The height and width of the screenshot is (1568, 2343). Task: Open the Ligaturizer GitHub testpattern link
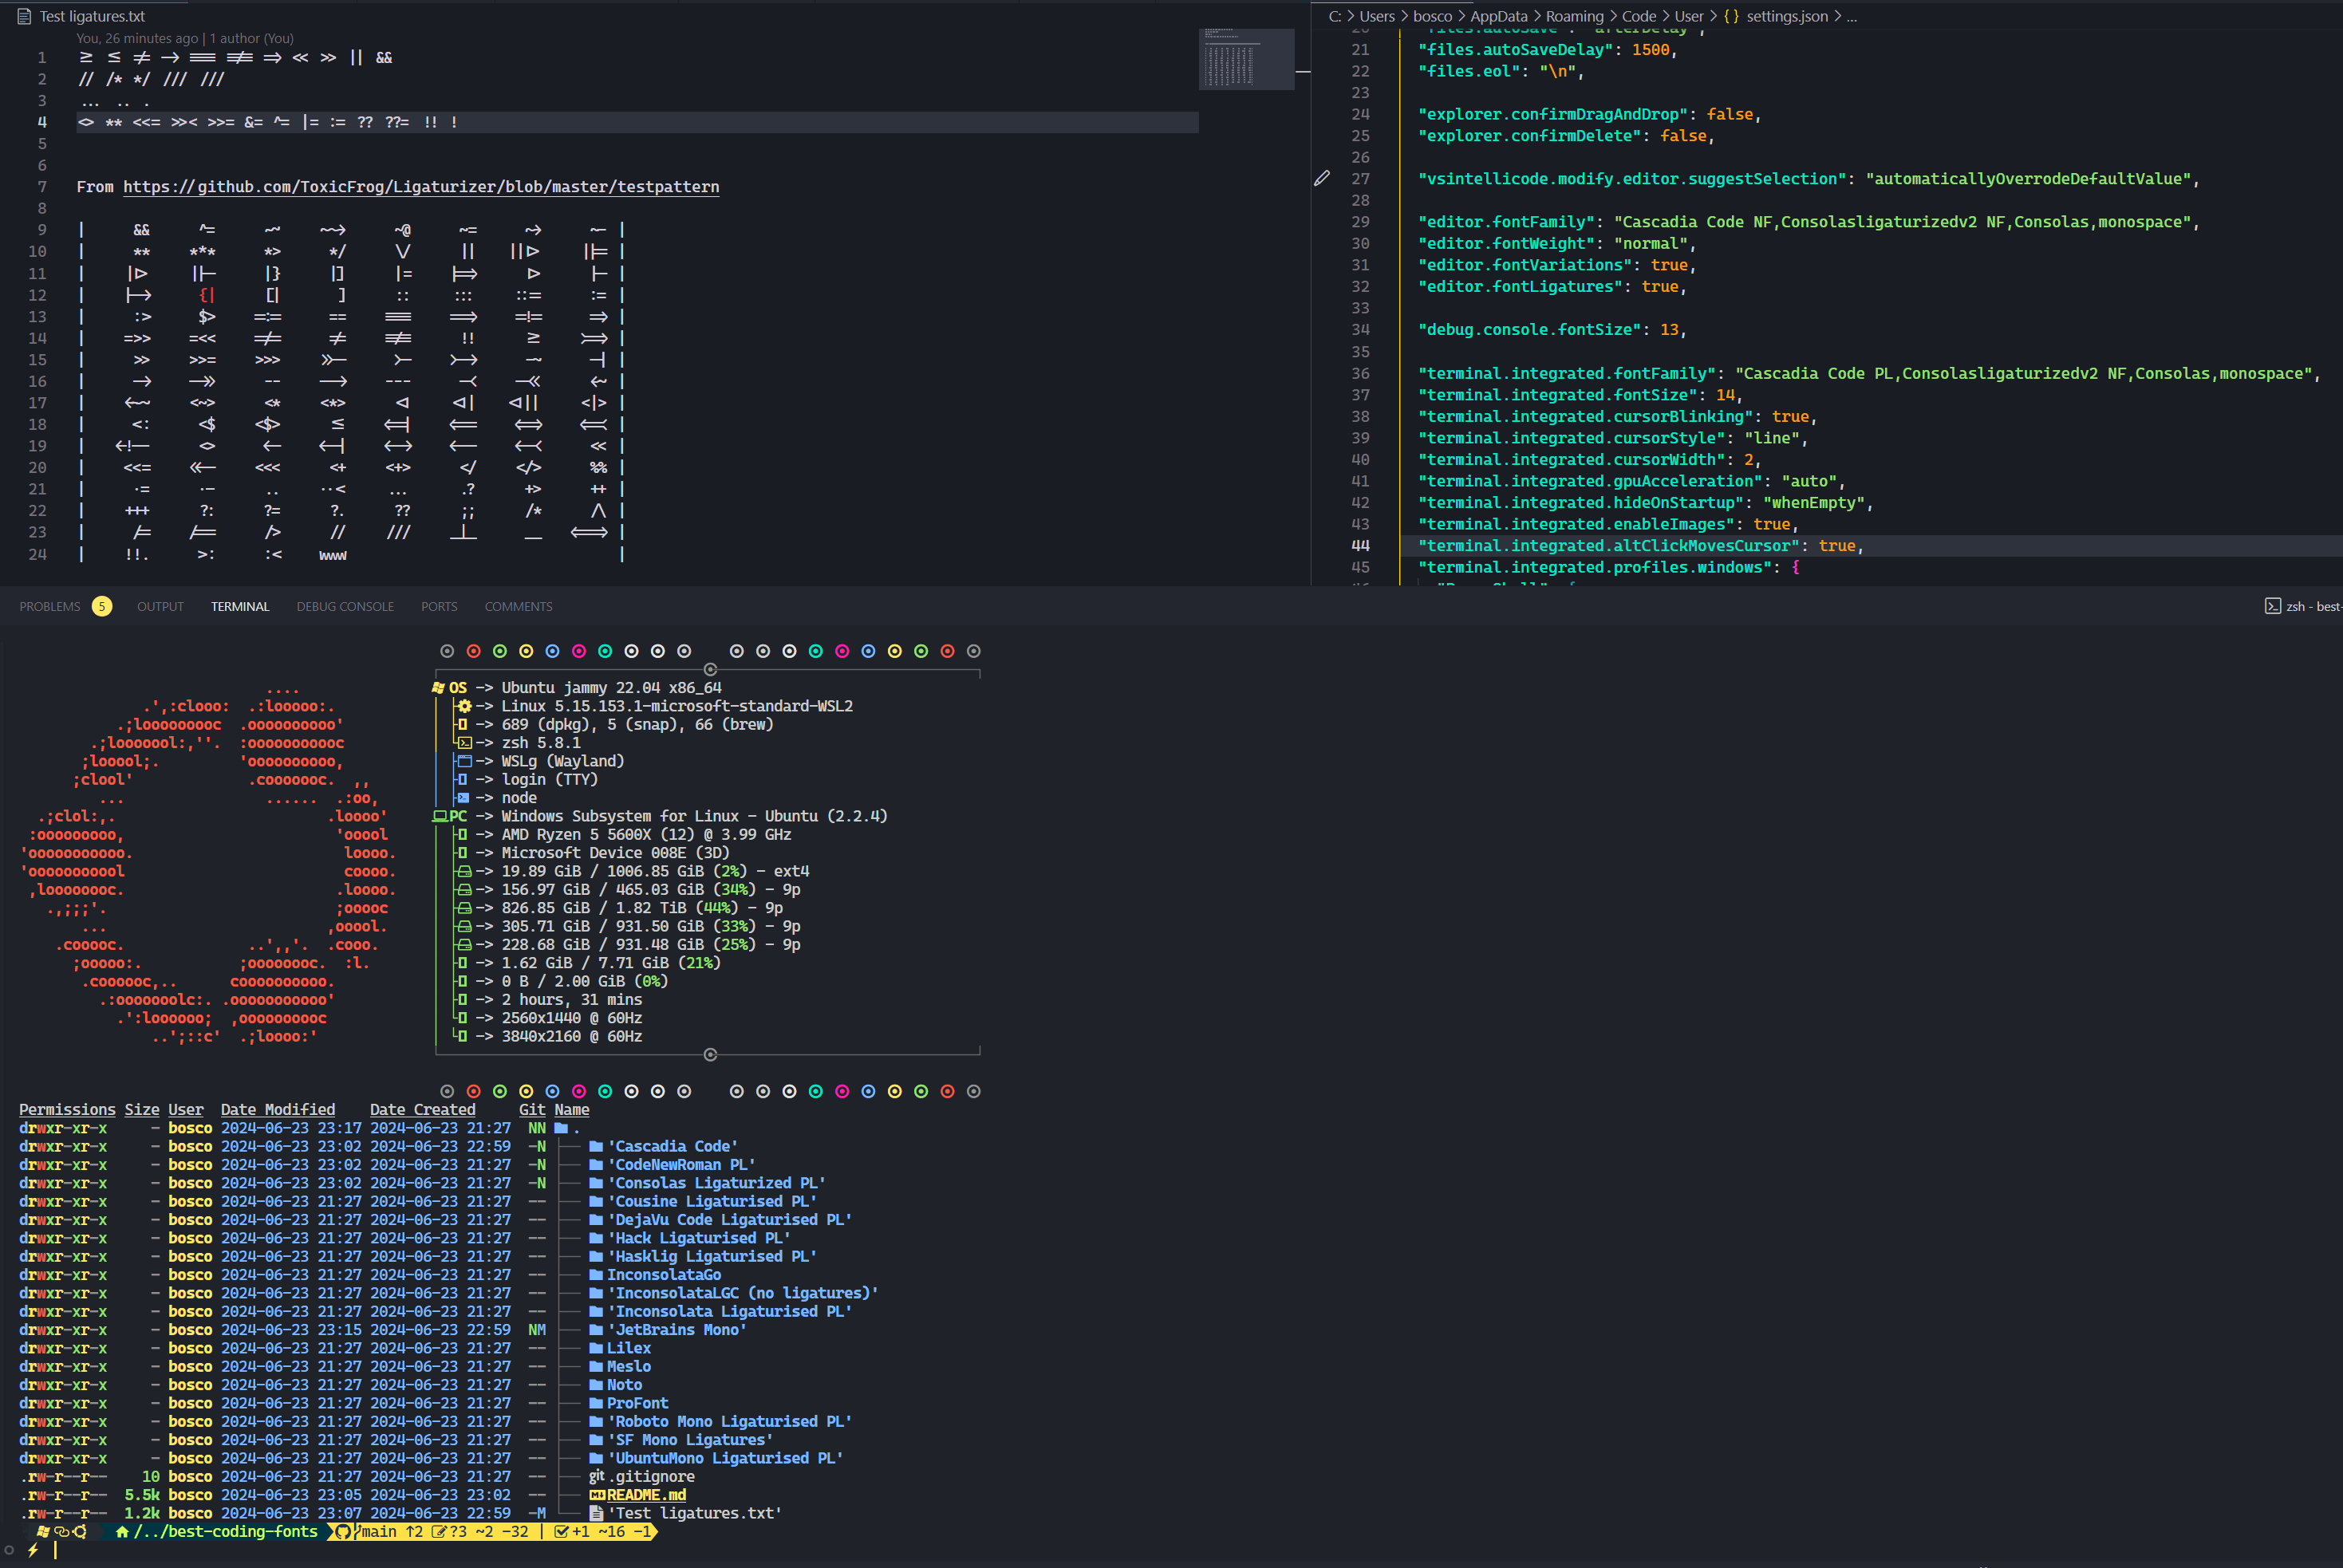pos(421,187)
